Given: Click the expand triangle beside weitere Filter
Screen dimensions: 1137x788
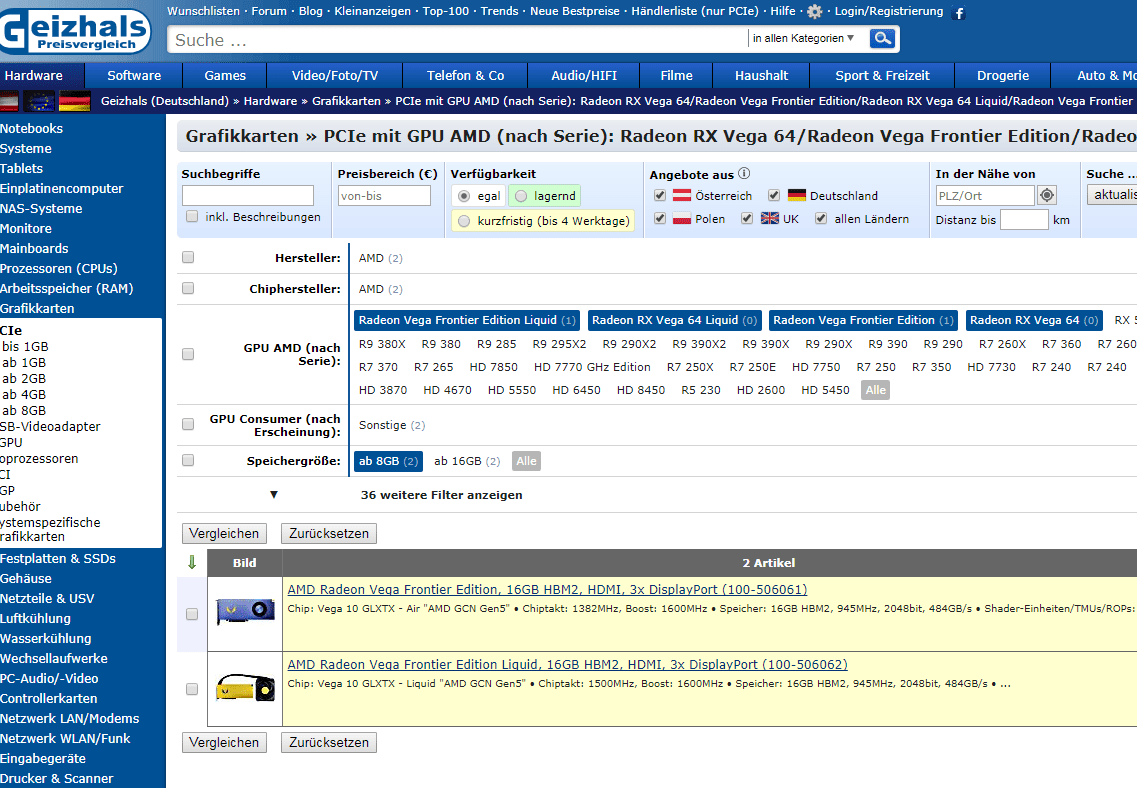Looking at the screenshot, I should tap(274, 494).
